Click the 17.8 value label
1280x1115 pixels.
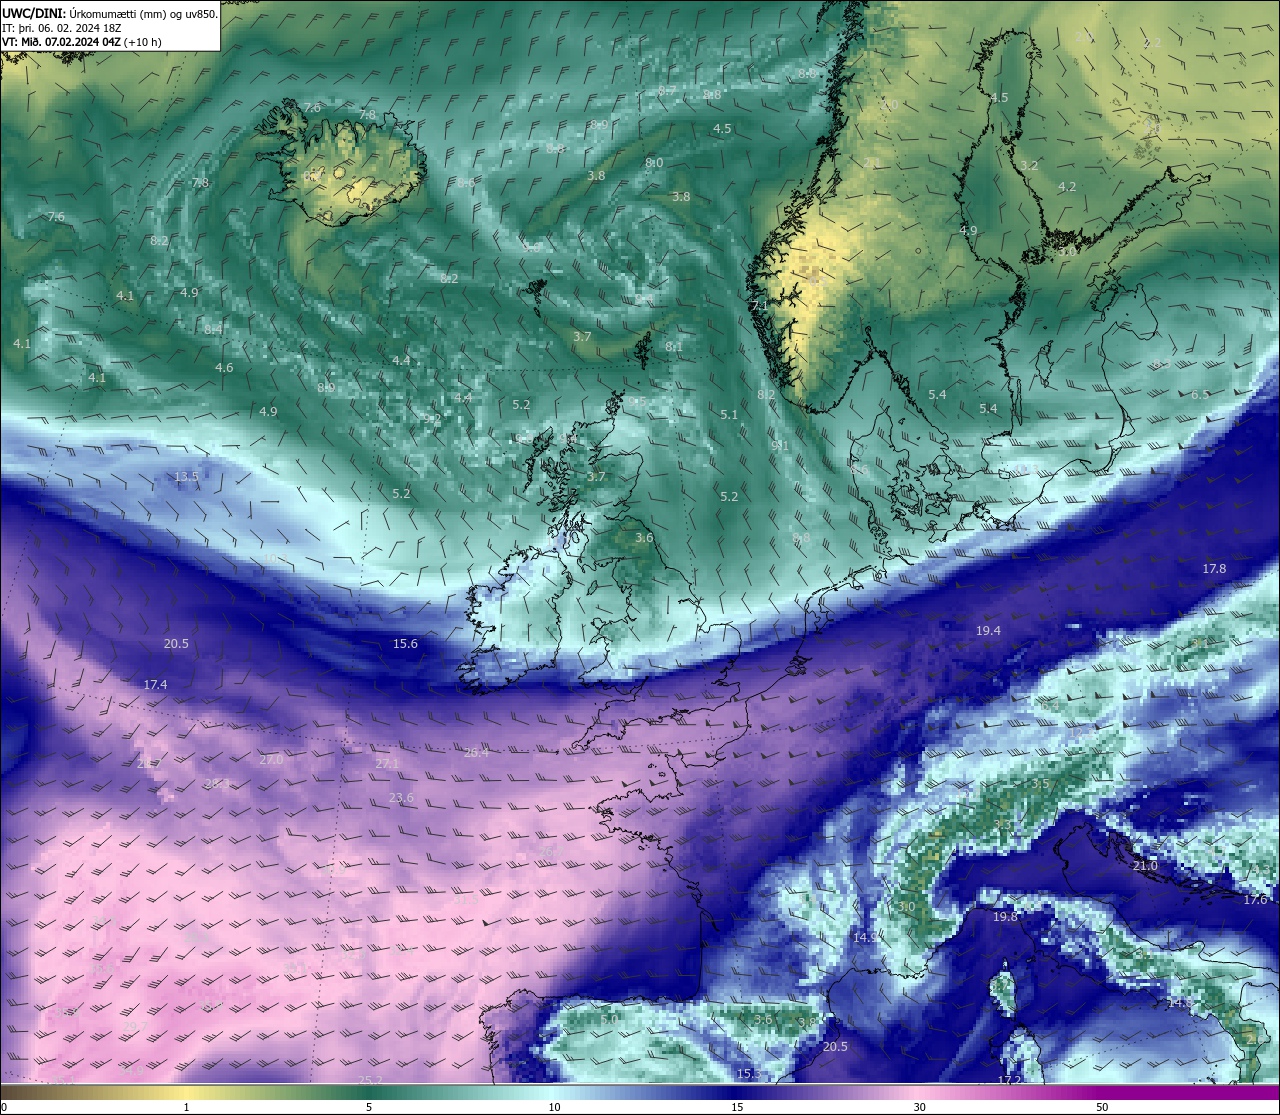[1214, 568]
